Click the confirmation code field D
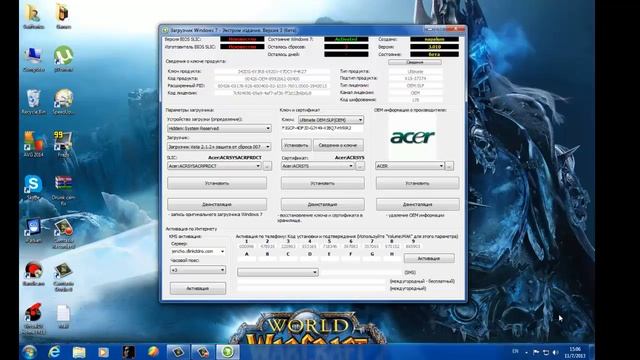 click(x=309, y=259)
